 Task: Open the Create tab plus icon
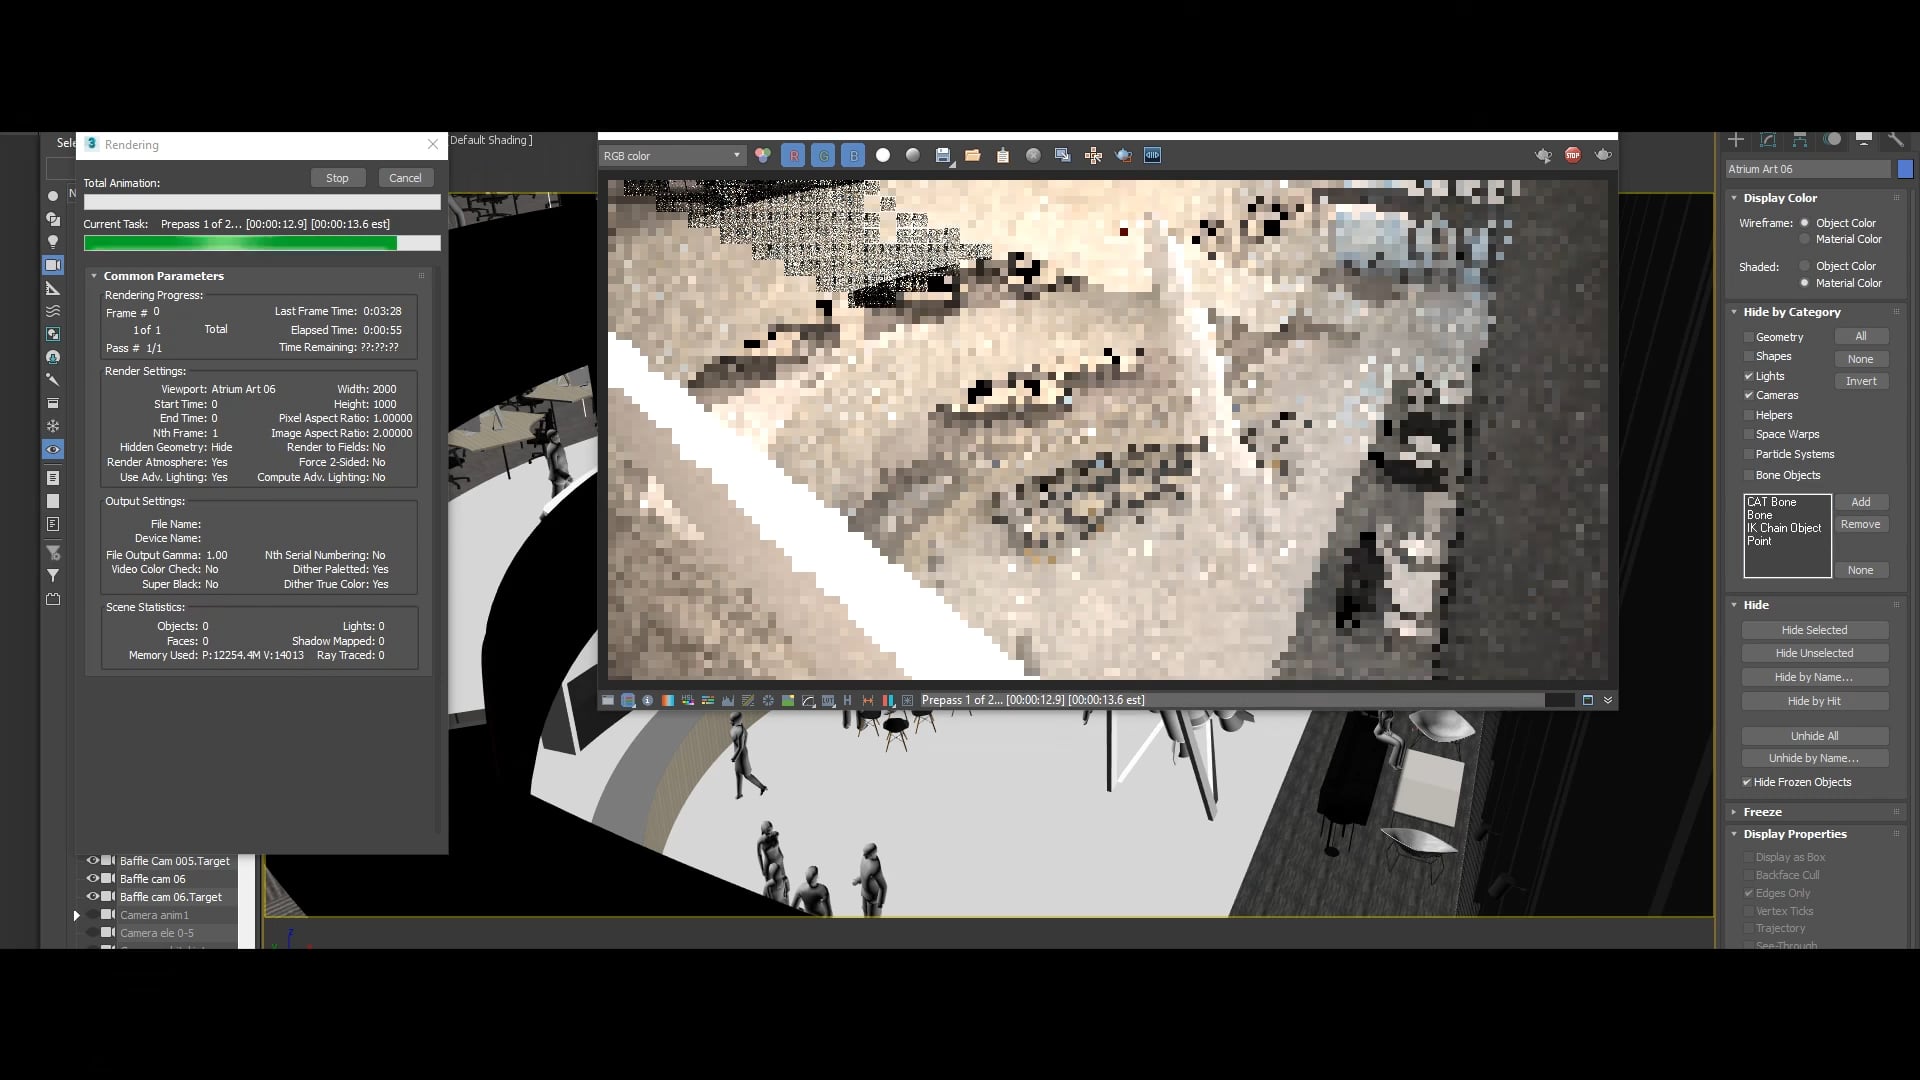[x=1736, y=140]
